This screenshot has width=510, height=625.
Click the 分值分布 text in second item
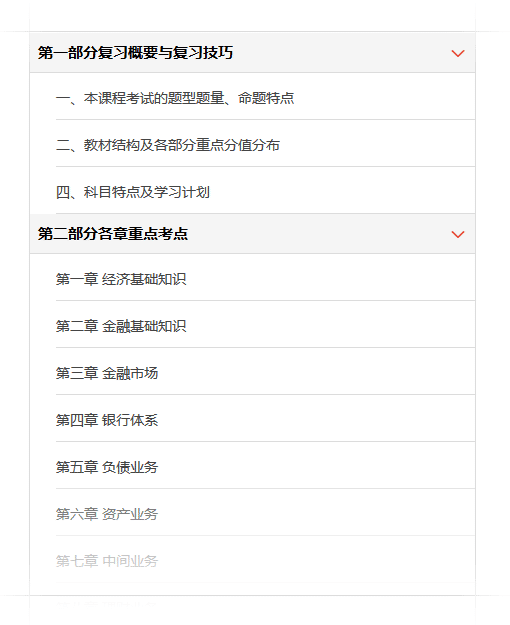click(x=252, y=145)
